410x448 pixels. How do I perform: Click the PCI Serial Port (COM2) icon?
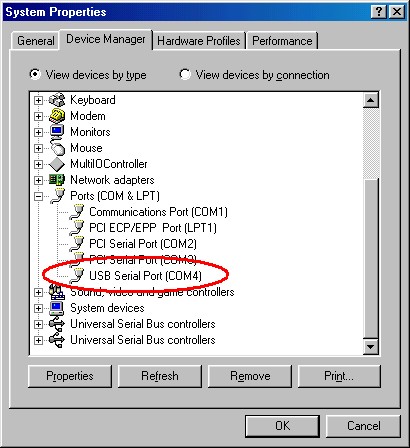(x=77, y=244)
